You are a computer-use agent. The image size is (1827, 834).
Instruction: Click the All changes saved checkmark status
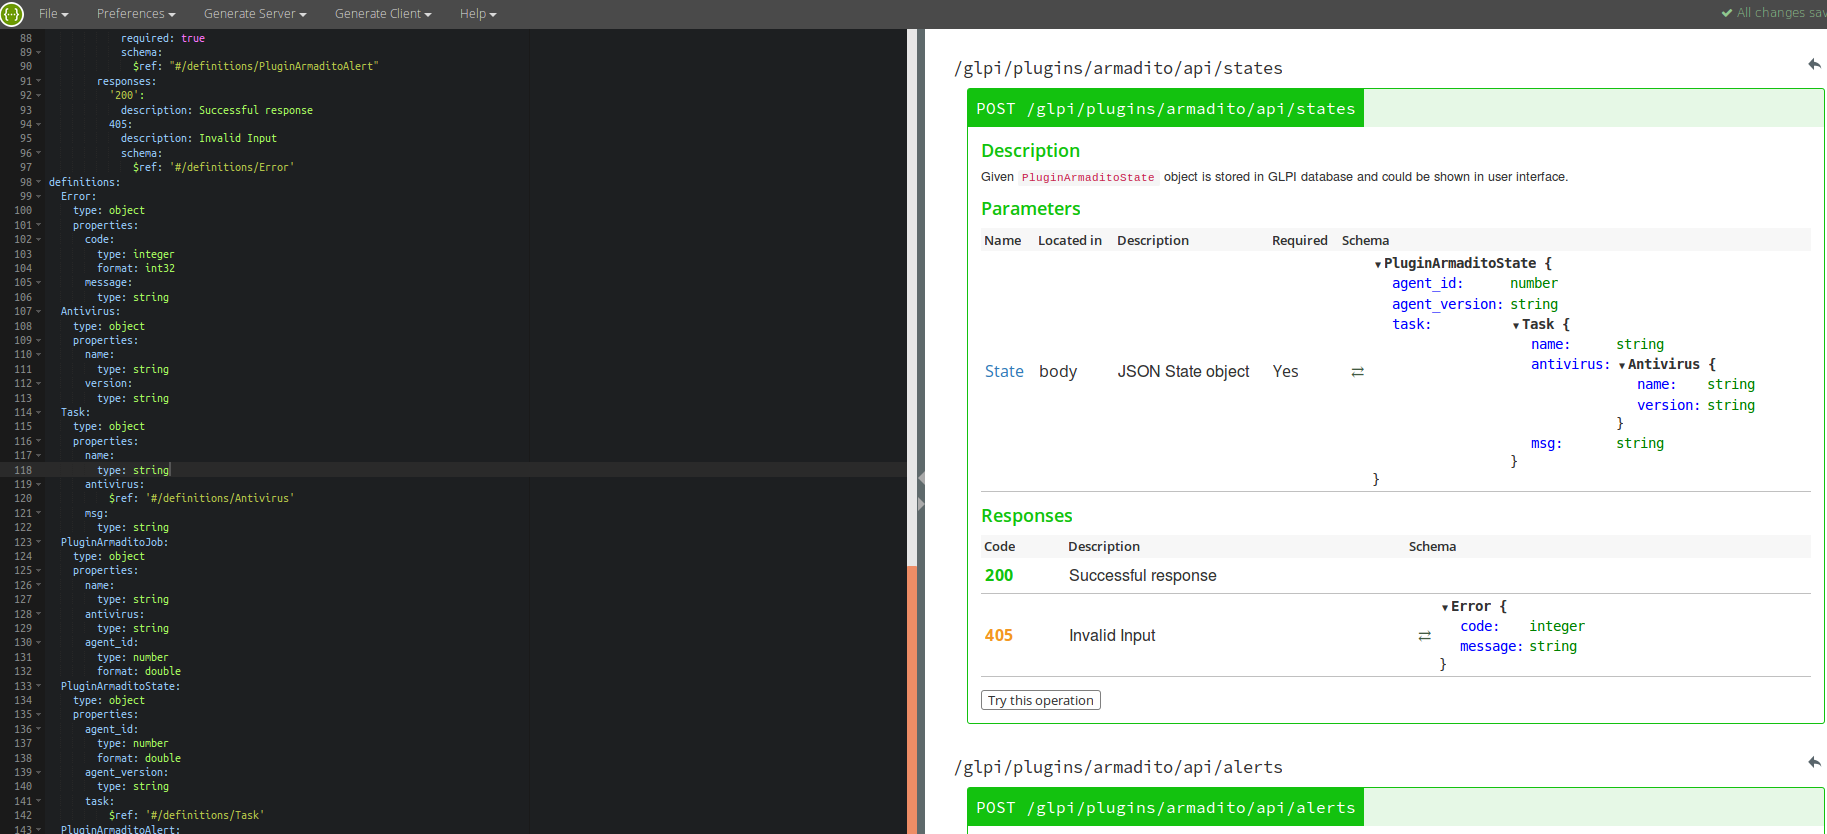(x=1773, y=13)
